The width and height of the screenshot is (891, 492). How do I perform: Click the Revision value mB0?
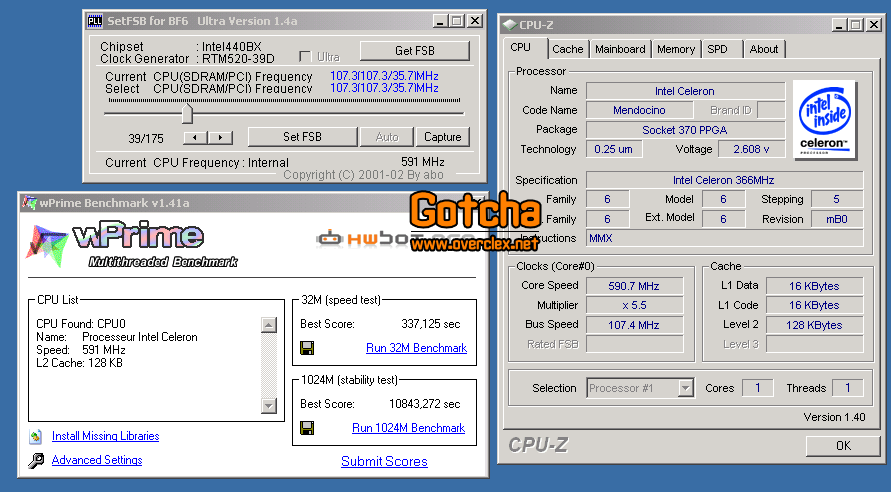click(837, 219)
